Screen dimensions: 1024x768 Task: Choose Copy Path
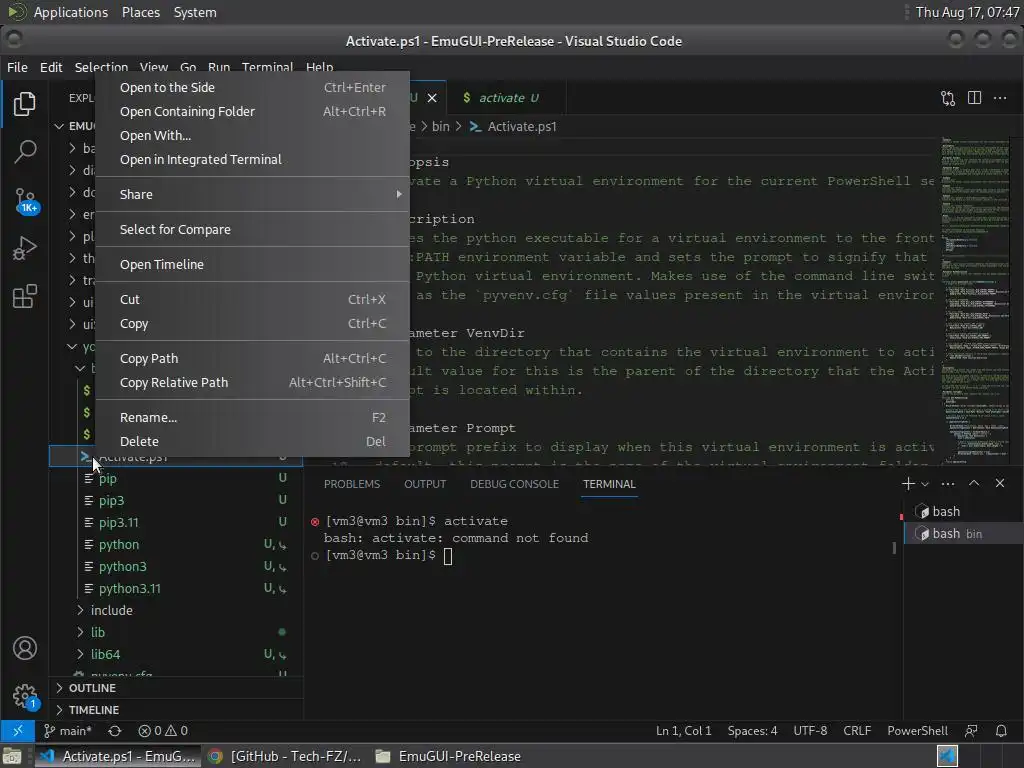click(252, 359)
